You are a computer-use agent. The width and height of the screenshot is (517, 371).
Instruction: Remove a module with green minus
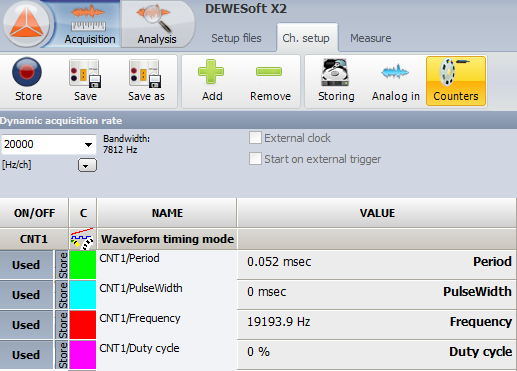coord(270,81)
